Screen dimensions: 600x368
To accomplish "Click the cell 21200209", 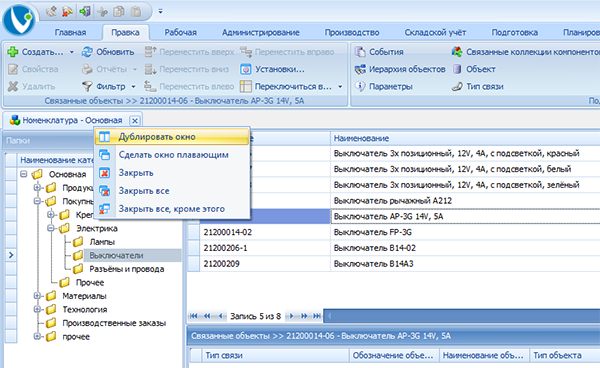I will point(265,264).
